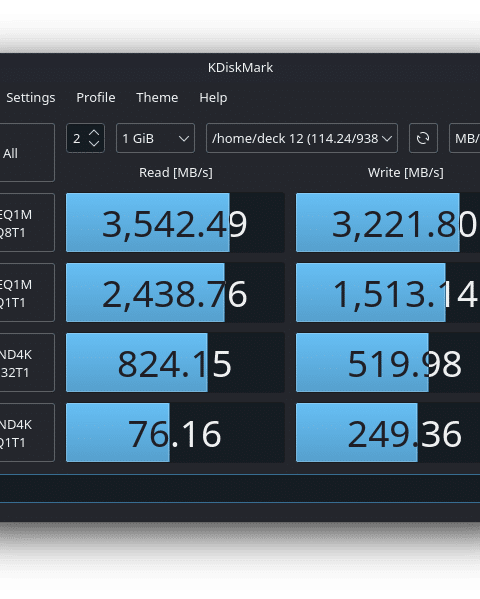
Task: Run the RND4K Q1T1 test
Action: 27,432
